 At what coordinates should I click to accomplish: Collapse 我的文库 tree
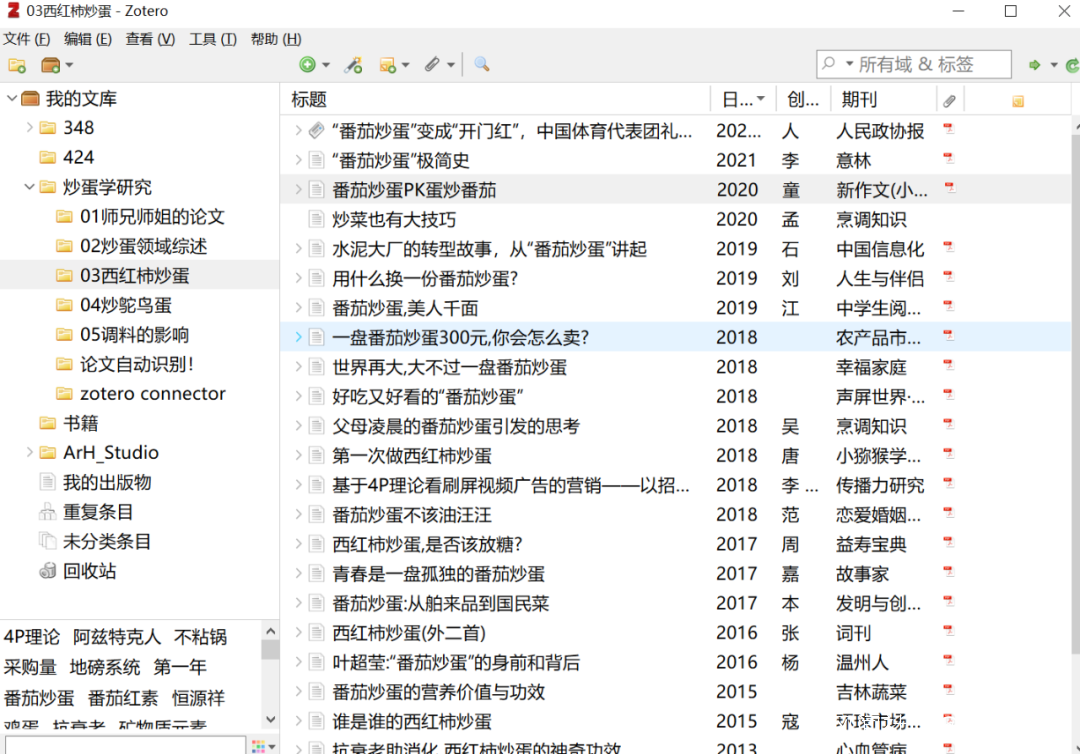pos(11,98)
